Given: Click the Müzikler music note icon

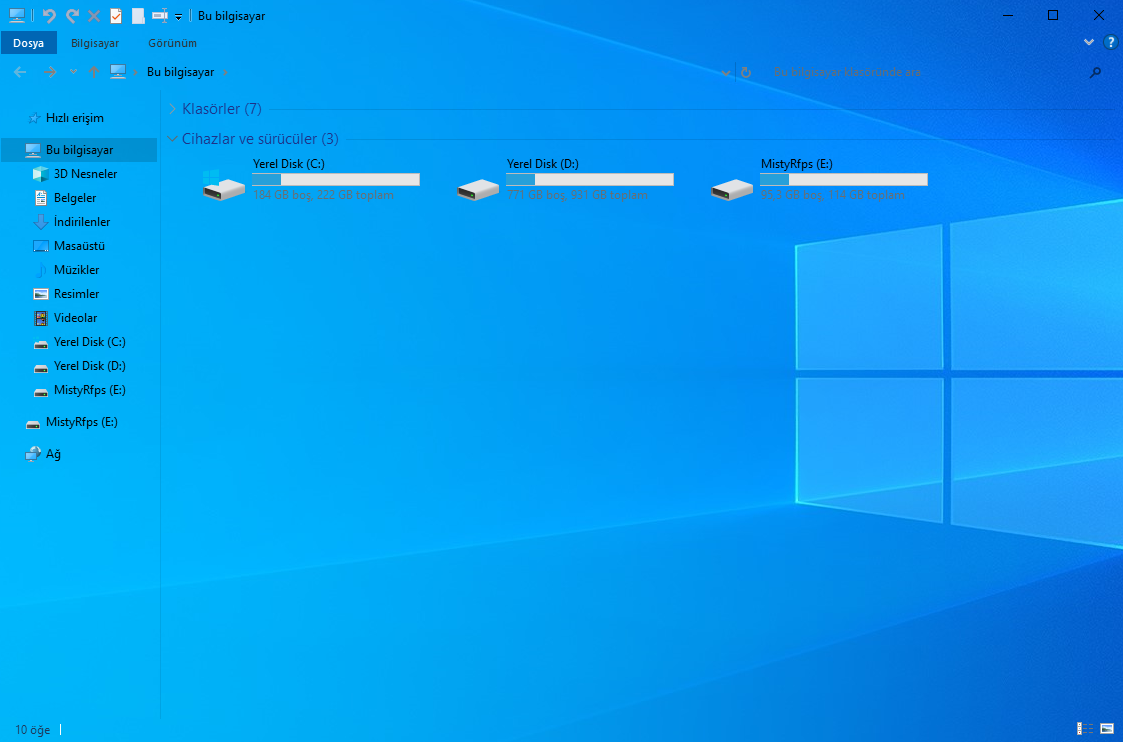Looking at the screenshot, I should tap(41, 270).
